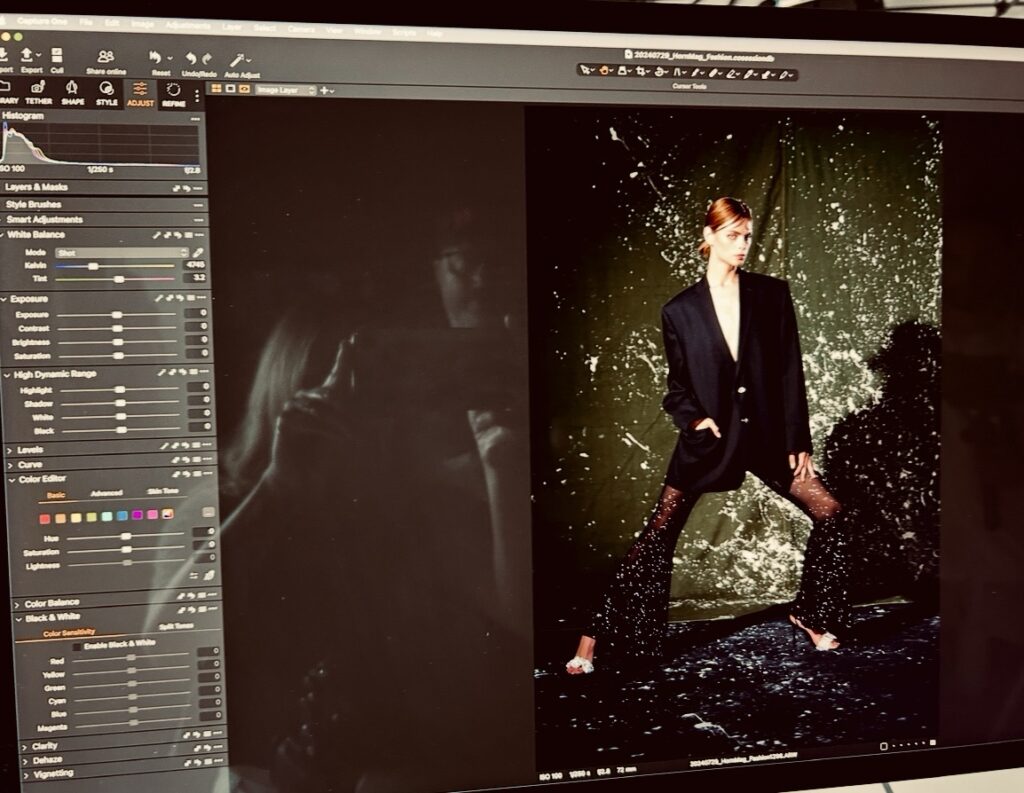Collapse the White Balance panel

[x=3, y=235]
